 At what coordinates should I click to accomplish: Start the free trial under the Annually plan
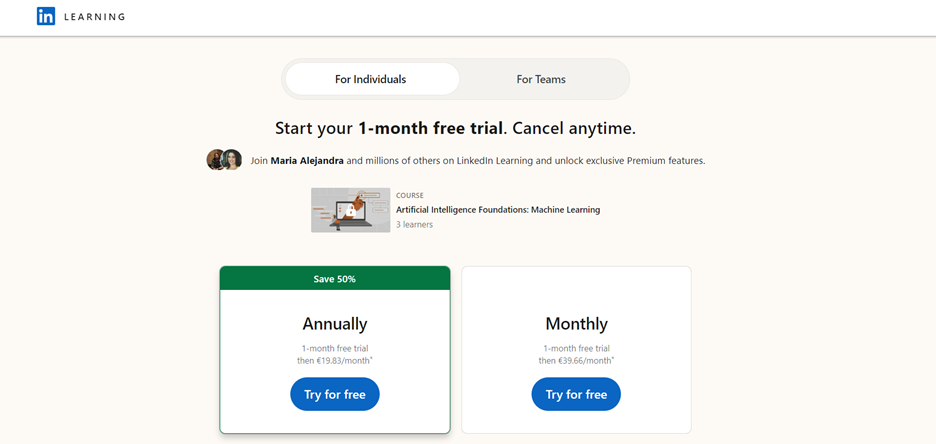(335, 394)
